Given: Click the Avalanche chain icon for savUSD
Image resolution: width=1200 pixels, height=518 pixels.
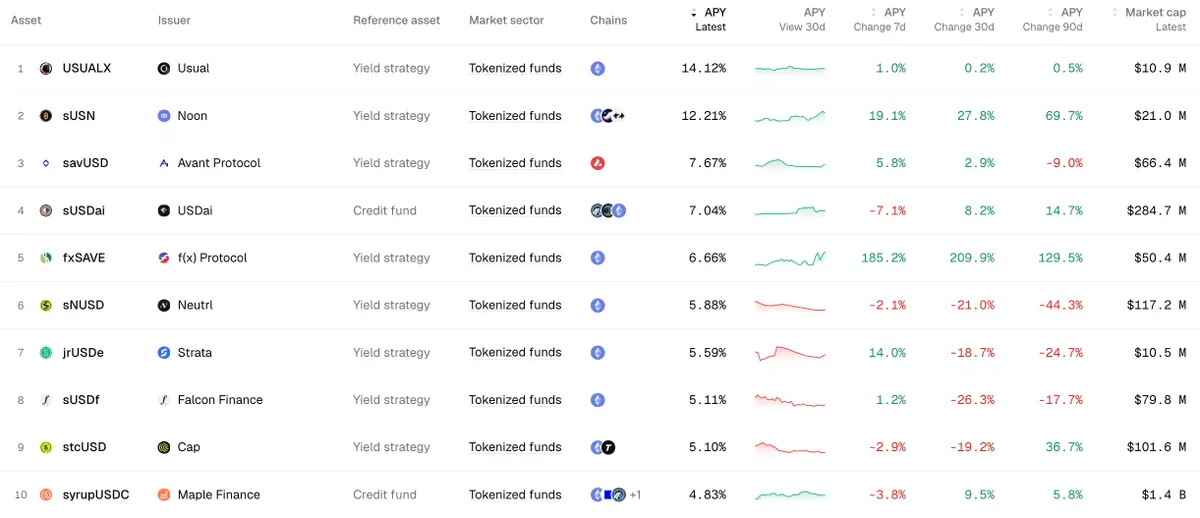Looking at the screenshot, I should 598,163.
